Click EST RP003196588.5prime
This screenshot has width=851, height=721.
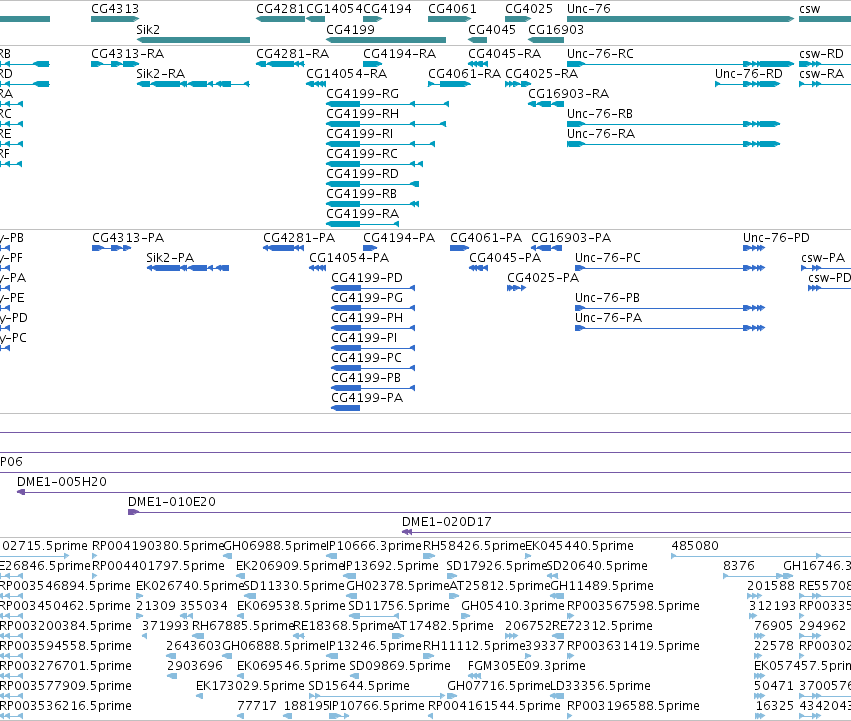[x=633, y=706]
